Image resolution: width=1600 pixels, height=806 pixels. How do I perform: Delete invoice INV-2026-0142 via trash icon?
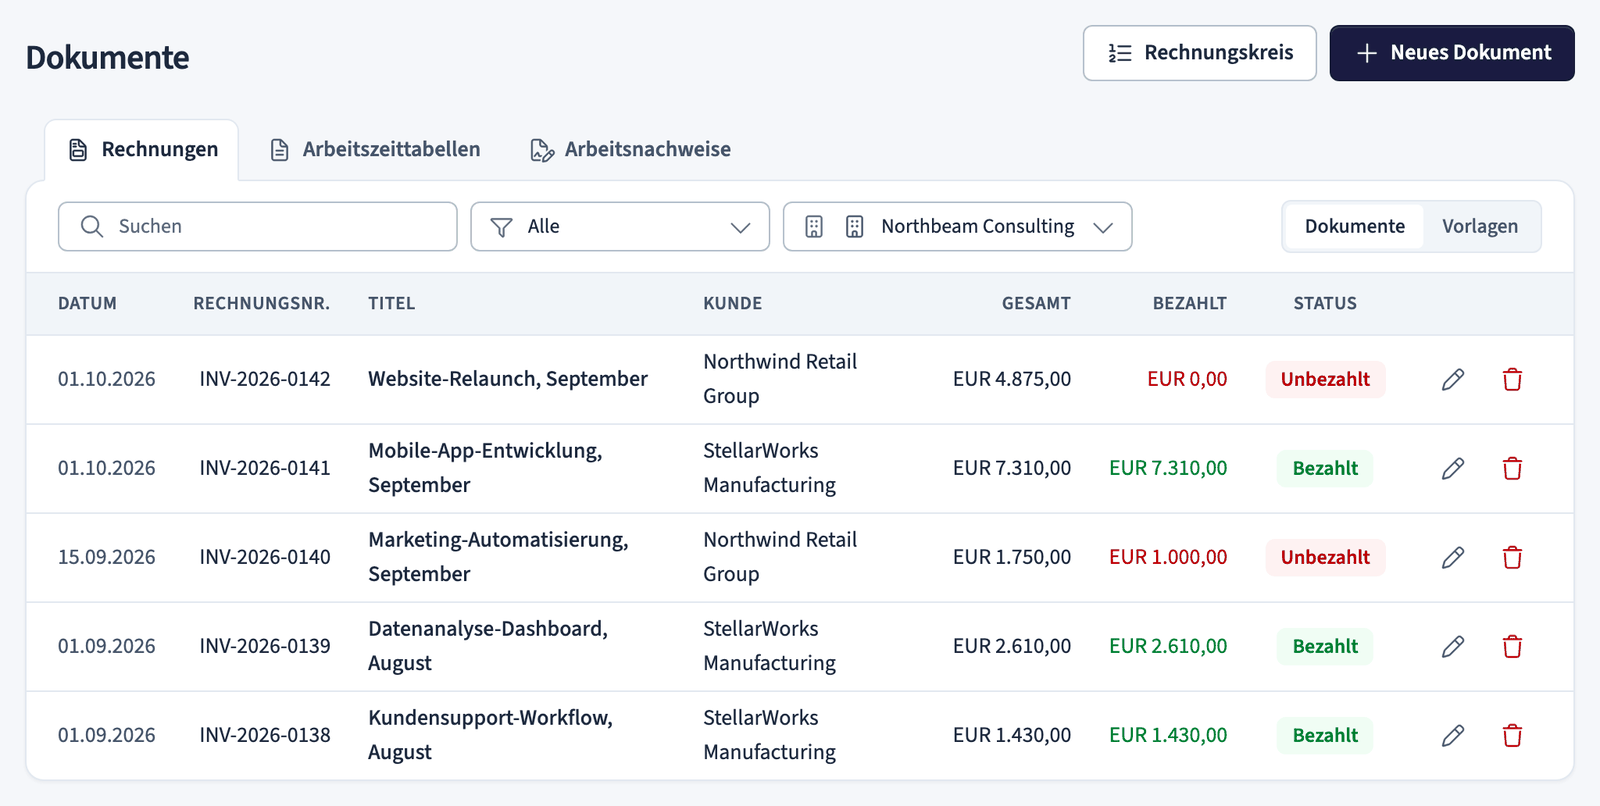[1512, 379]
